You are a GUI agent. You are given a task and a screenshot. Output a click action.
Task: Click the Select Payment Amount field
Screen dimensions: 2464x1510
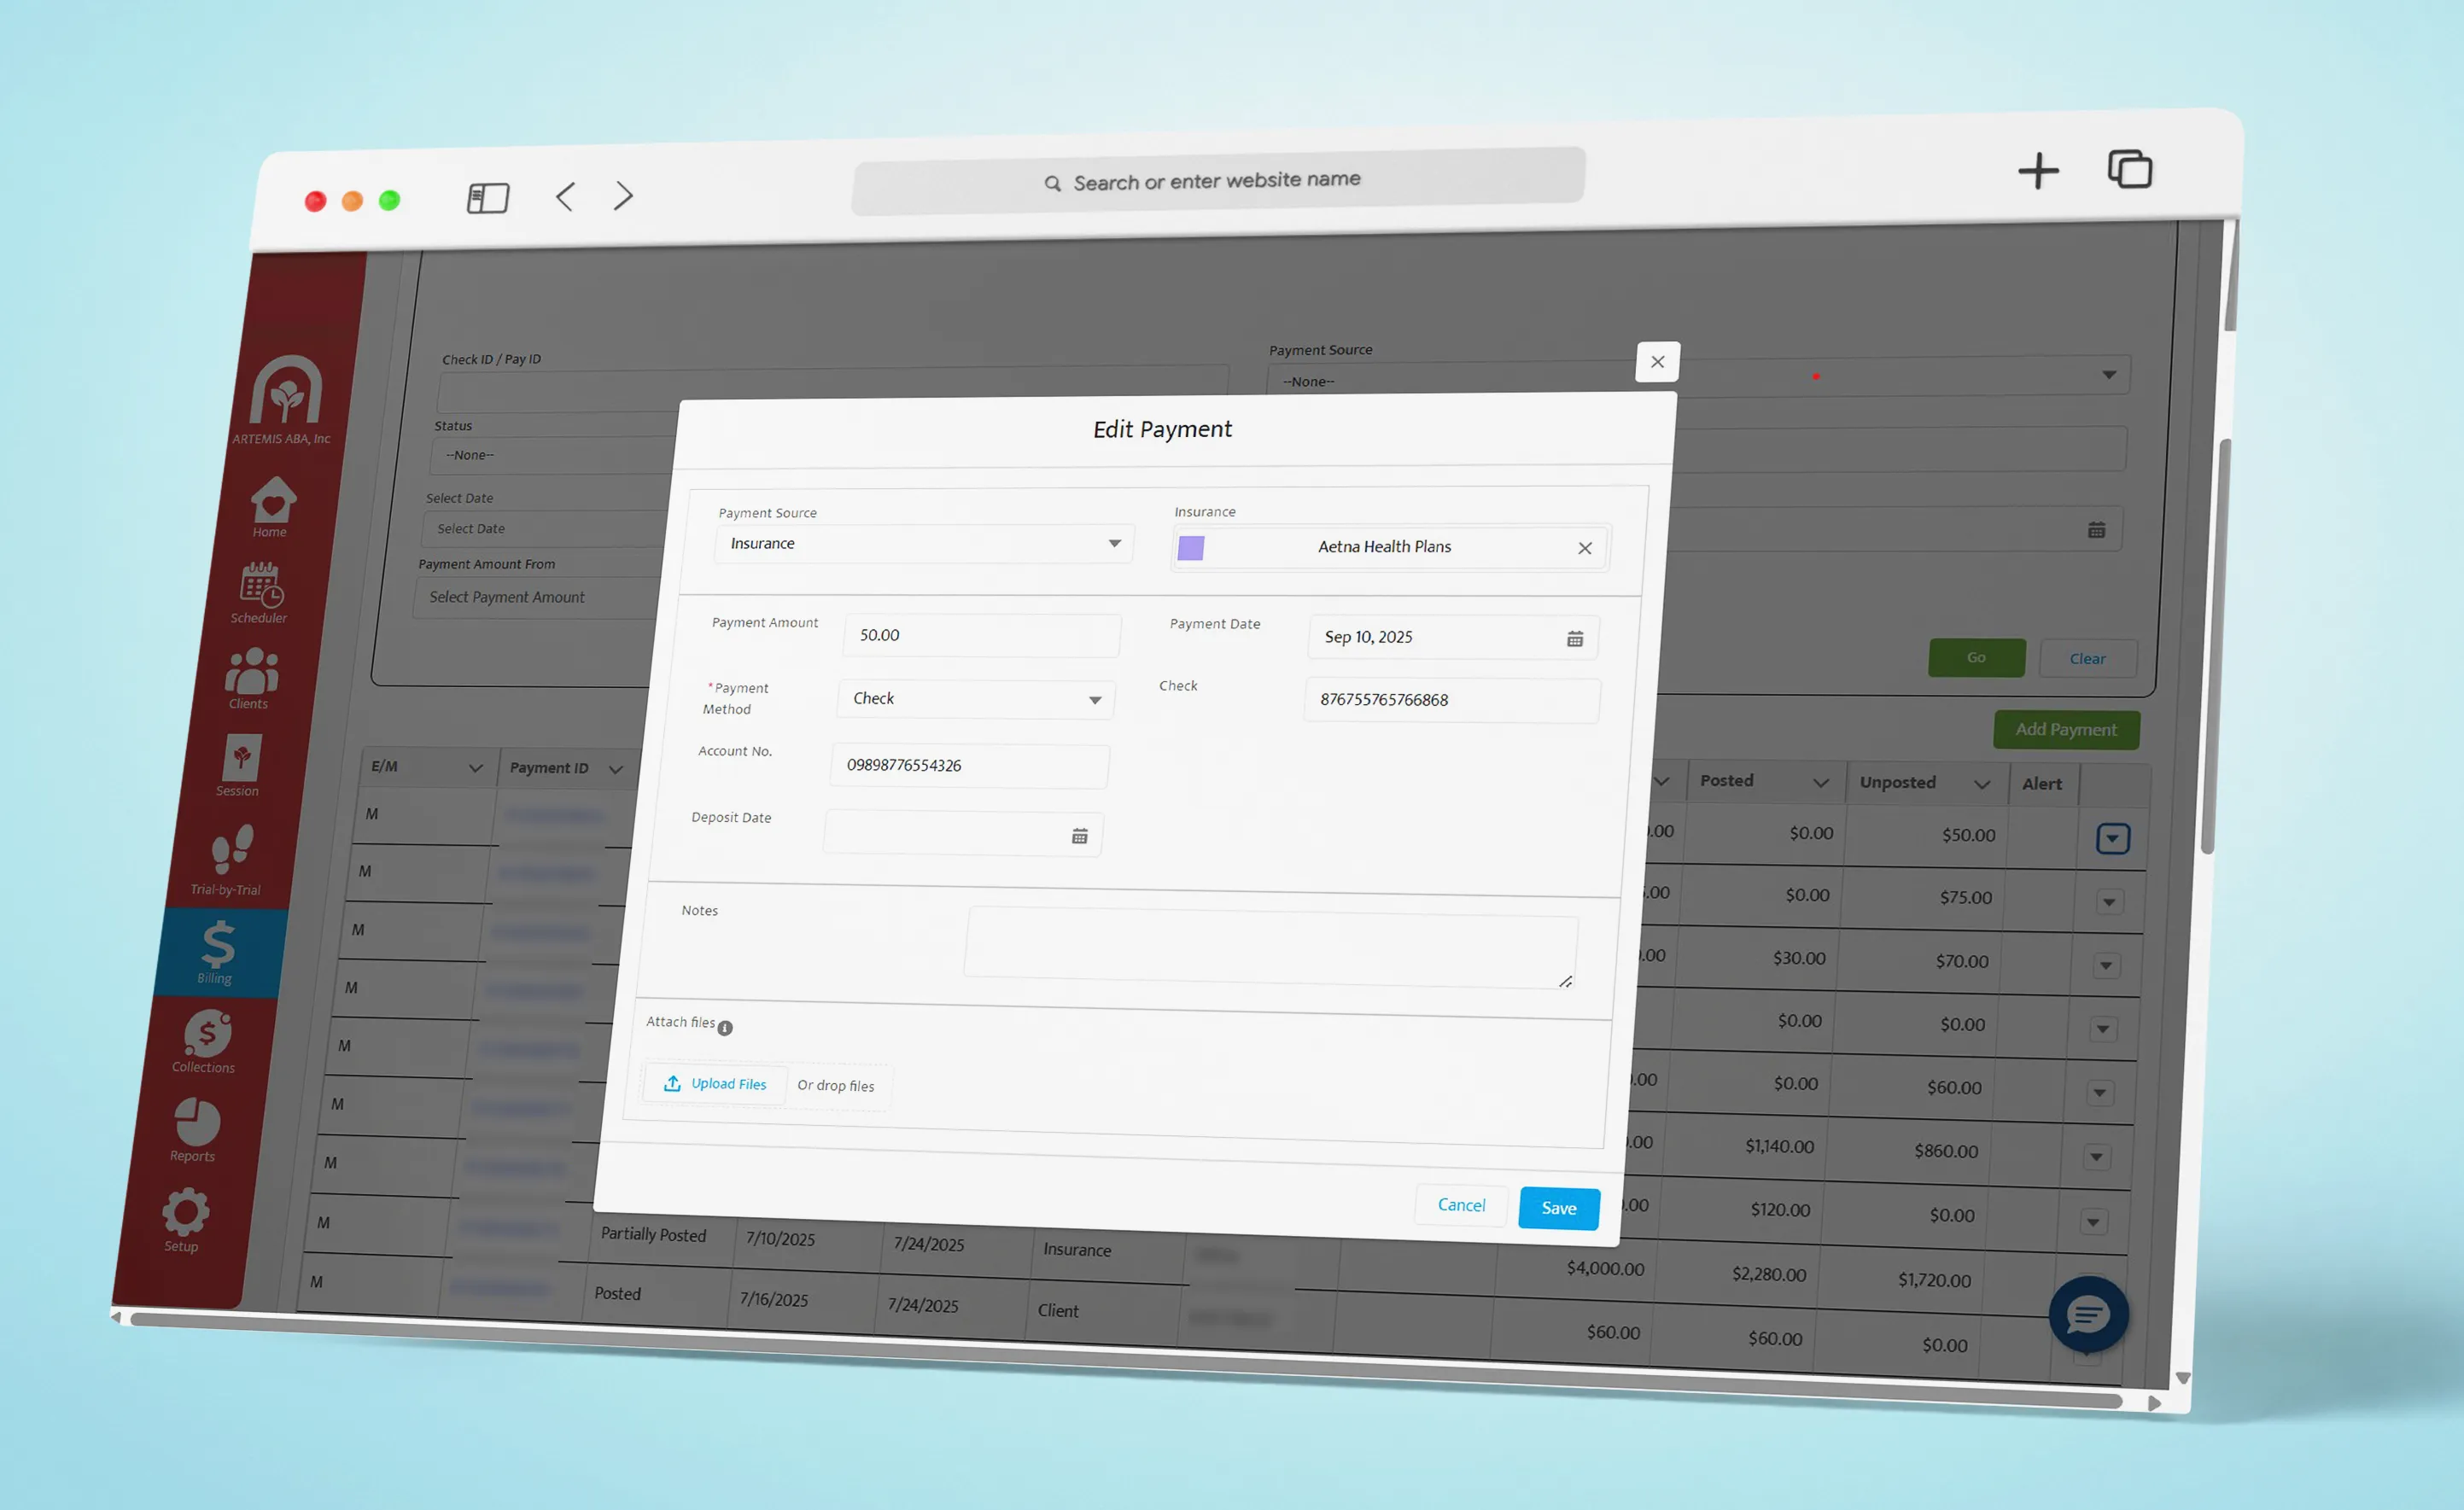538,598
